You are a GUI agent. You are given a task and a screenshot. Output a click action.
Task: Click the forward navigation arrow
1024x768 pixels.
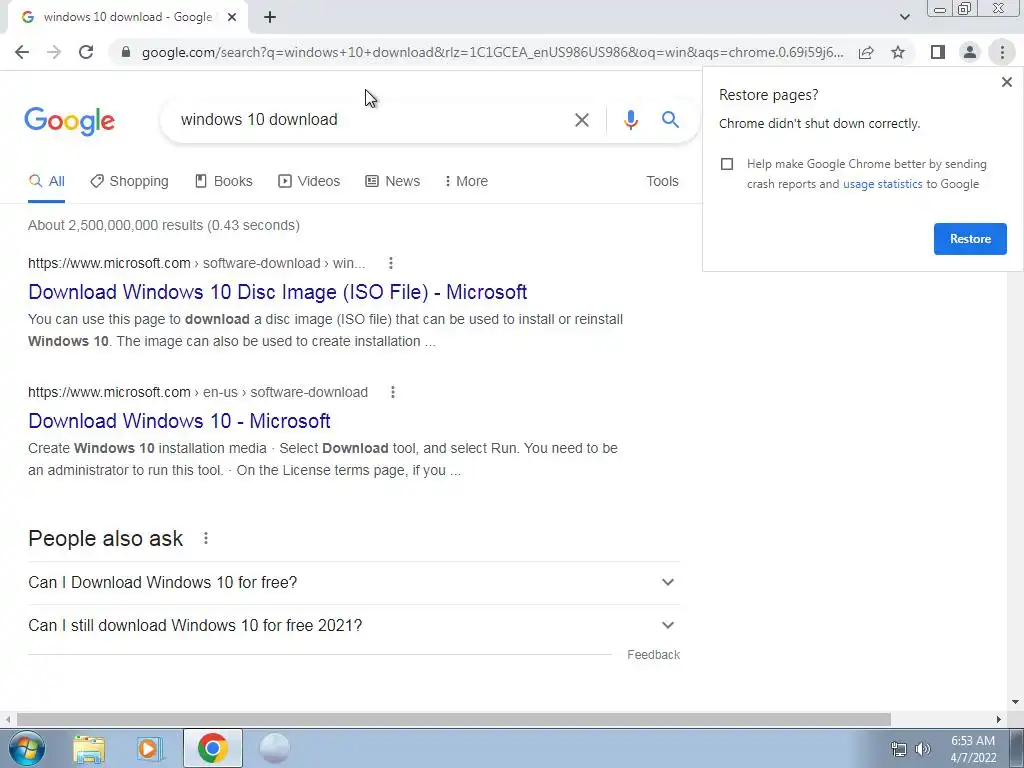pos(54,52)
